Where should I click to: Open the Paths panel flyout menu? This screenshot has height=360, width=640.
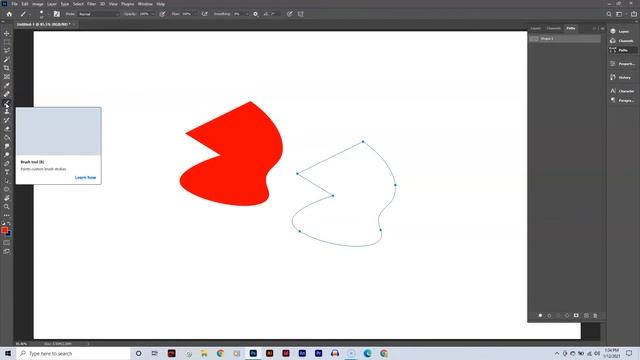602,28
